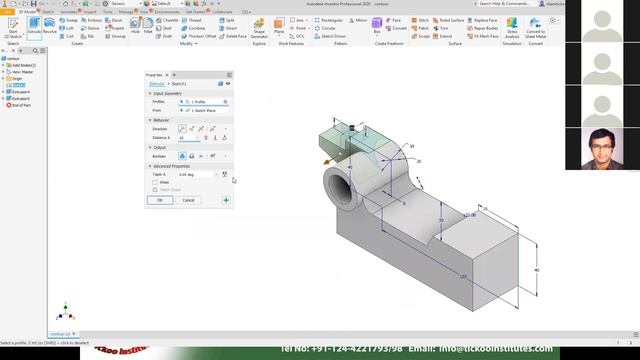Choose the Sweep tool
The width and height of the screenshot is (640, 360).
(x=68, y=20)
